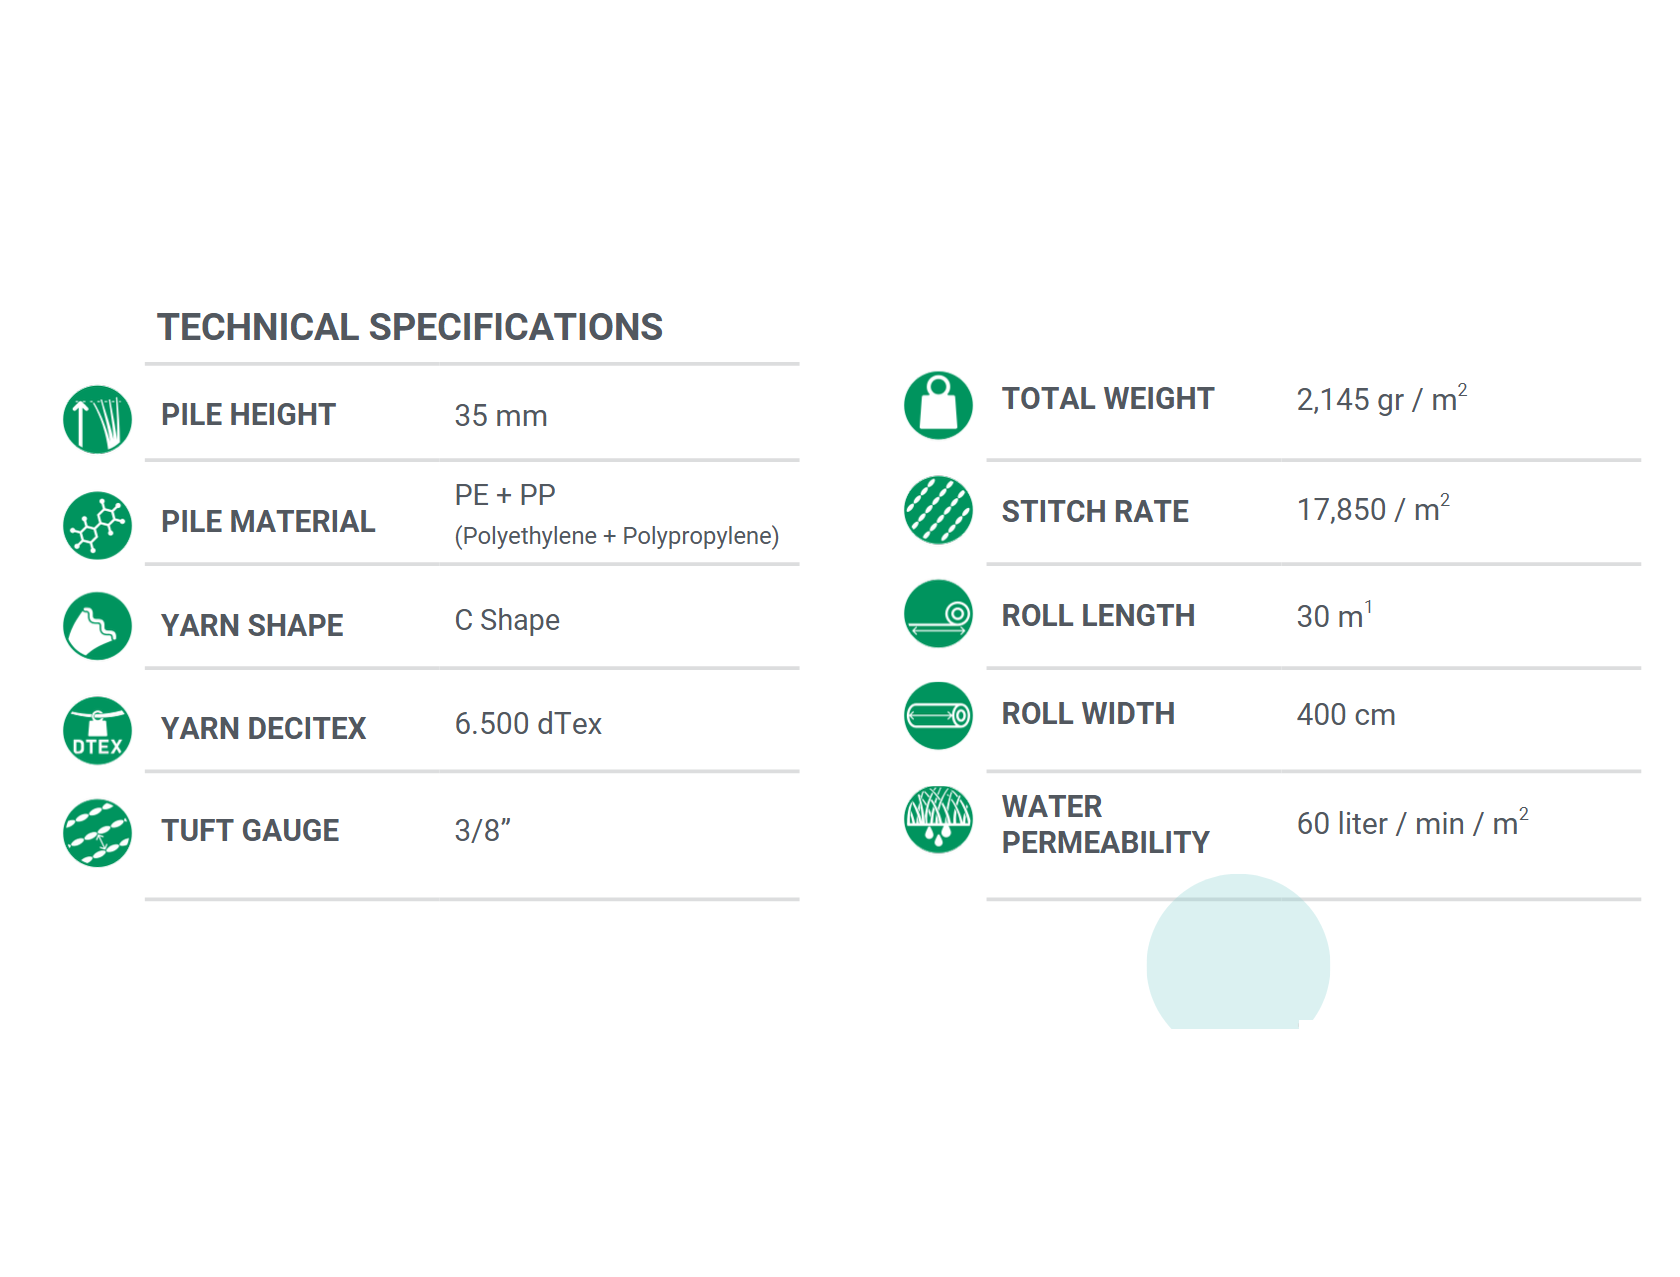Click the Roll Width roll icon

[x=938, y=715]
